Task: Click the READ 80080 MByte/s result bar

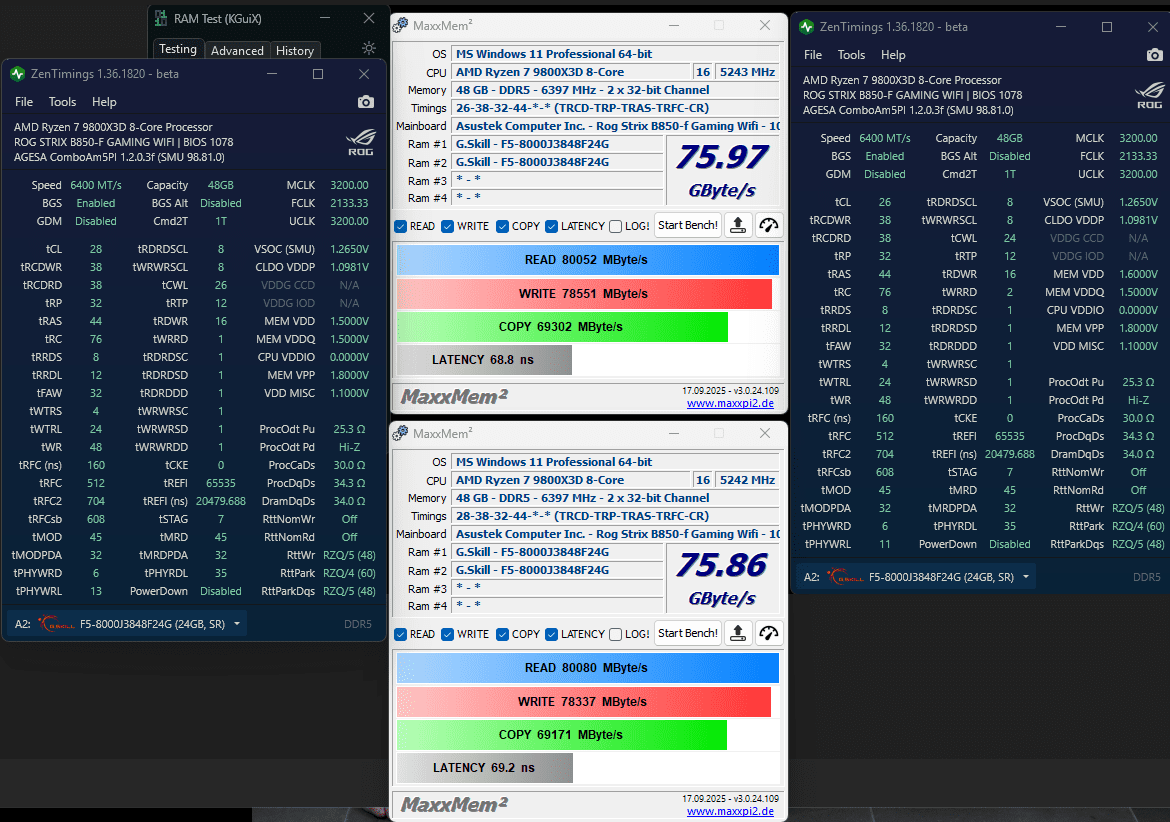Action: pyautogui.click(x=587, y=668)
